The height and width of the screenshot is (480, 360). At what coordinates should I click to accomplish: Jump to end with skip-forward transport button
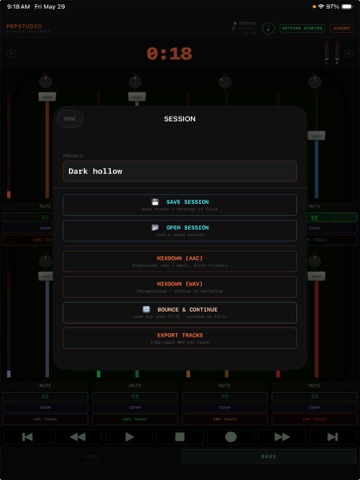tap(332, 437)
